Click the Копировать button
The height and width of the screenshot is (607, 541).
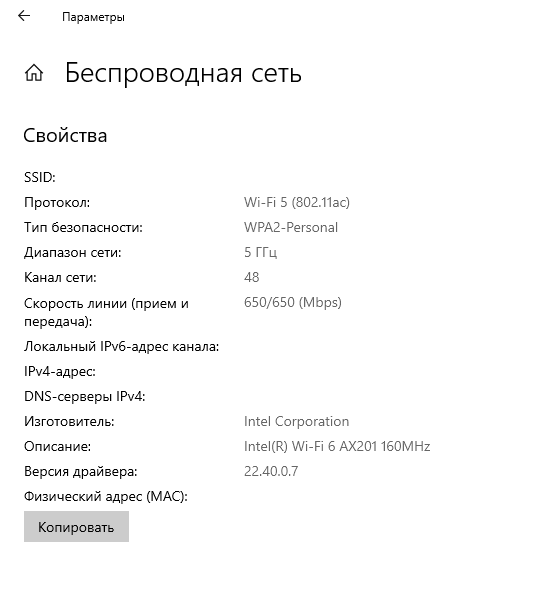point(76,527)
